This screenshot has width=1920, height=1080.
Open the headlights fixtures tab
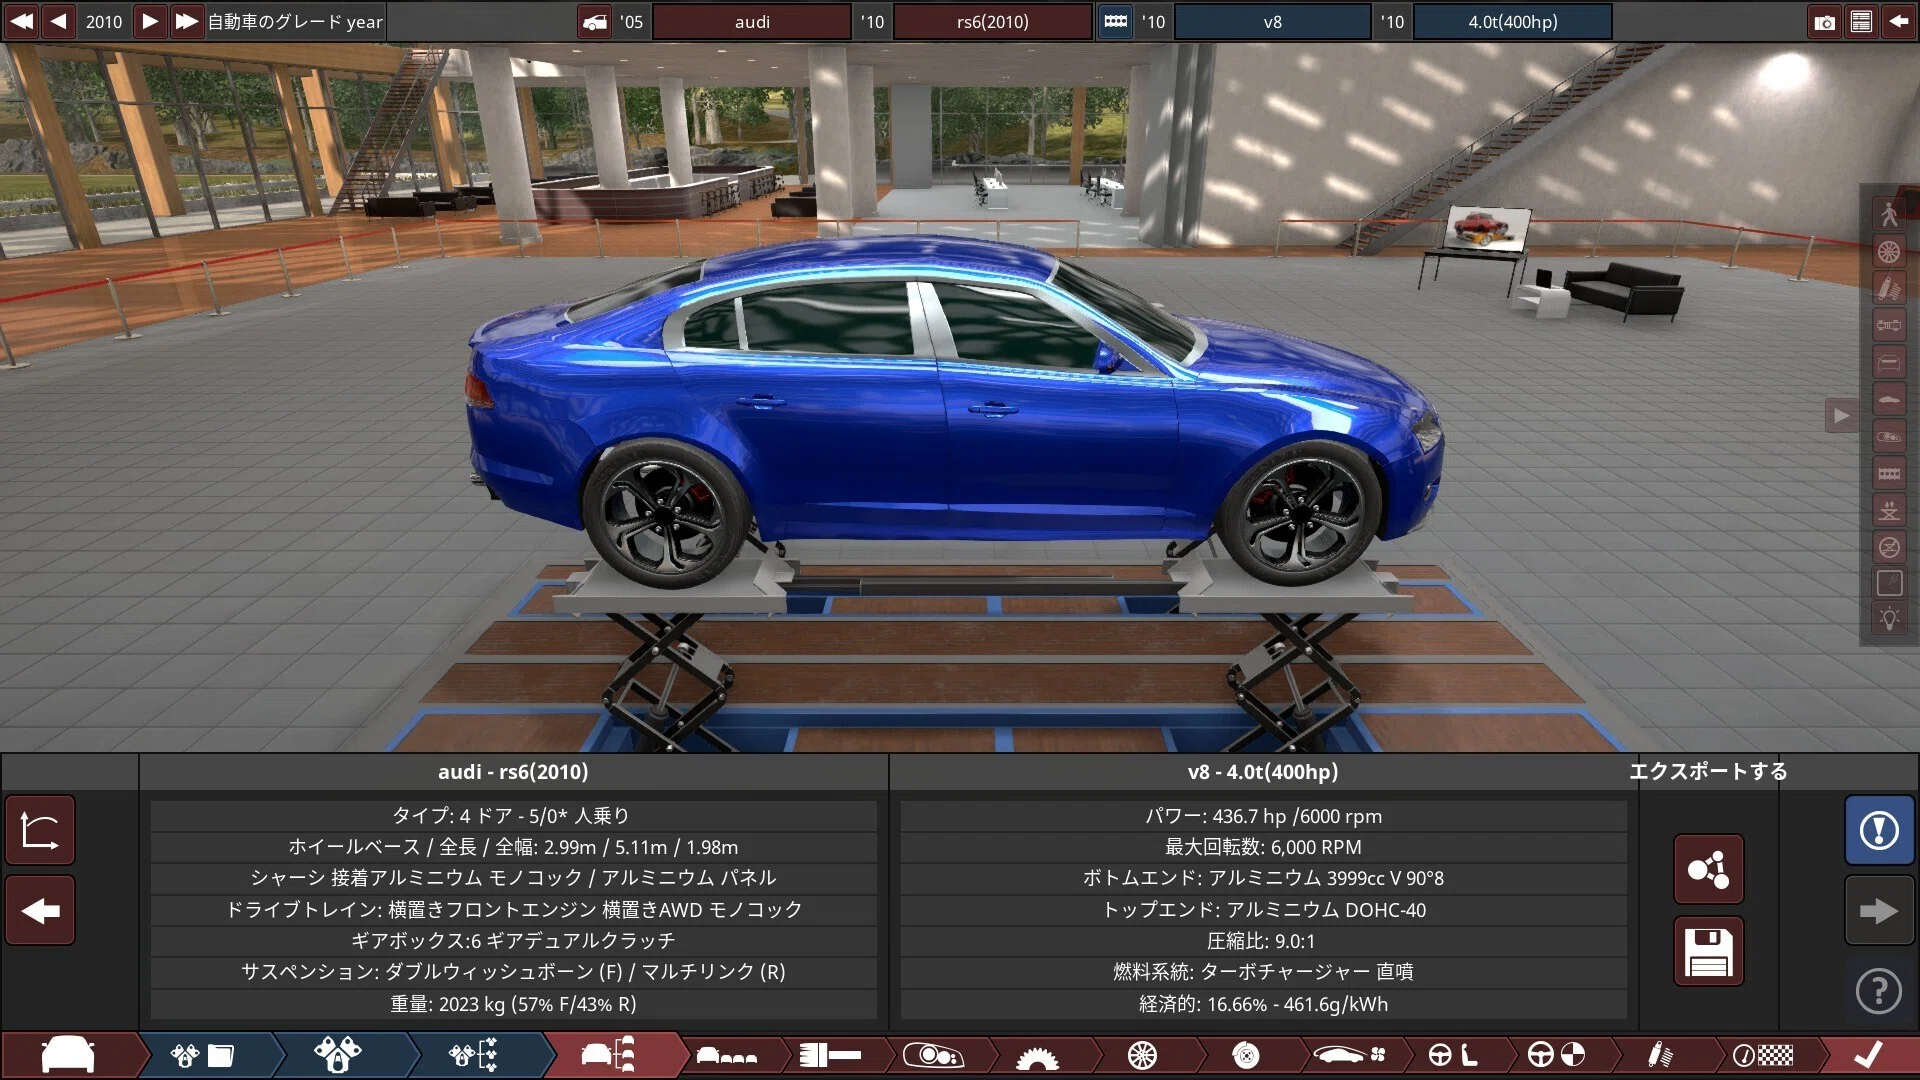click(933, 1055)
